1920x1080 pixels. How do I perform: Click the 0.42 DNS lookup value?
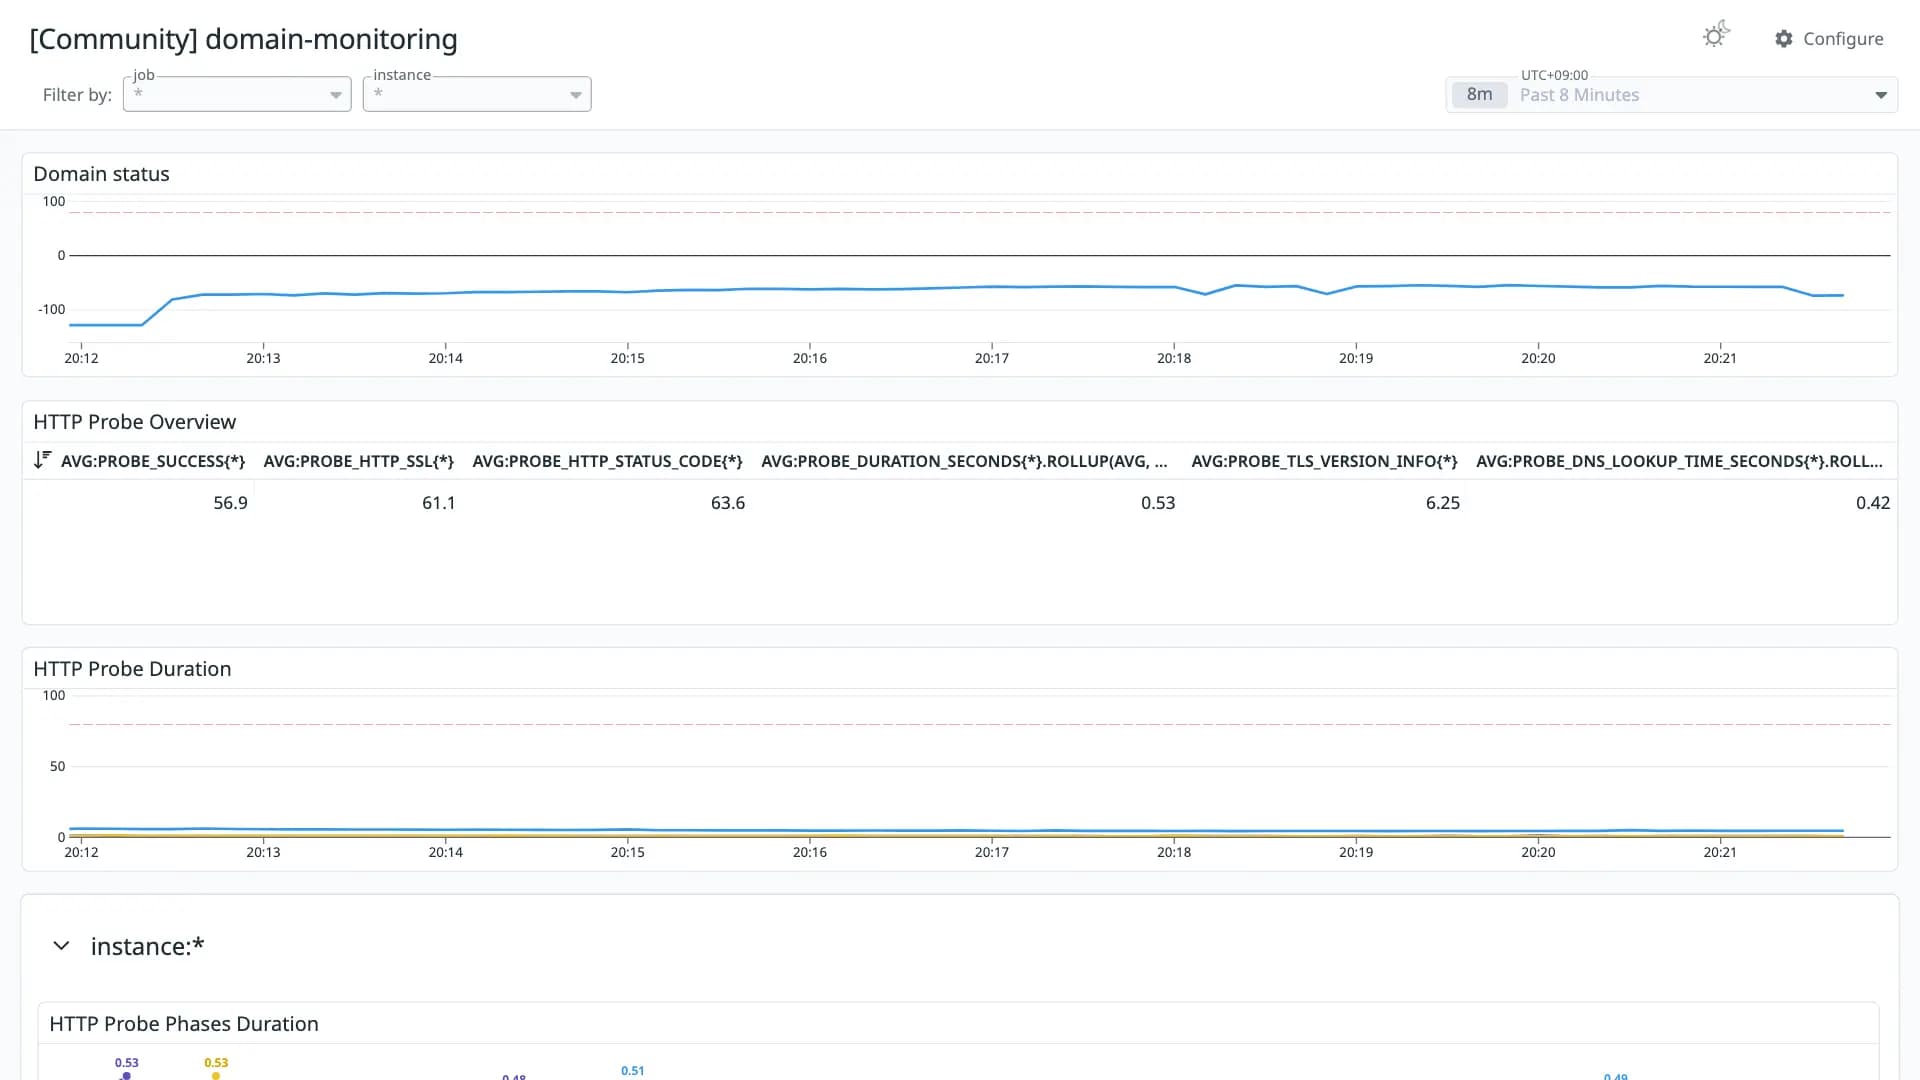tap(1873, 503)
